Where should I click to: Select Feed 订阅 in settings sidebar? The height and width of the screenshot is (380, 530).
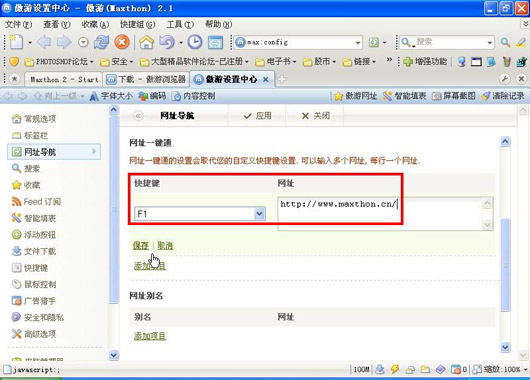click(x=36, y=202)
